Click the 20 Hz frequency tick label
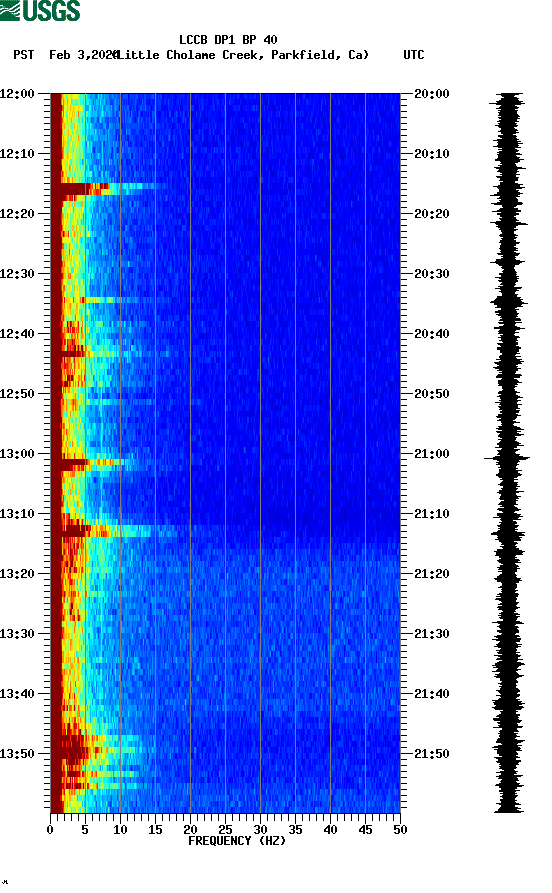 click(190, 830)
